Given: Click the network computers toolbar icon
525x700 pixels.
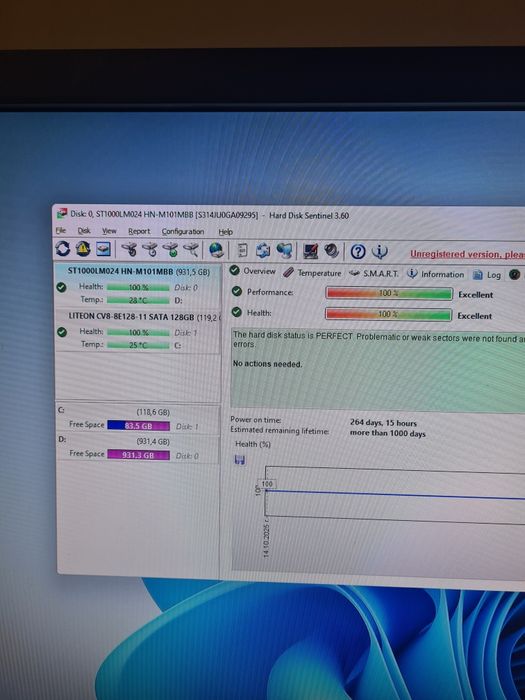Looking at the screenshot, I should pos(284,251).
